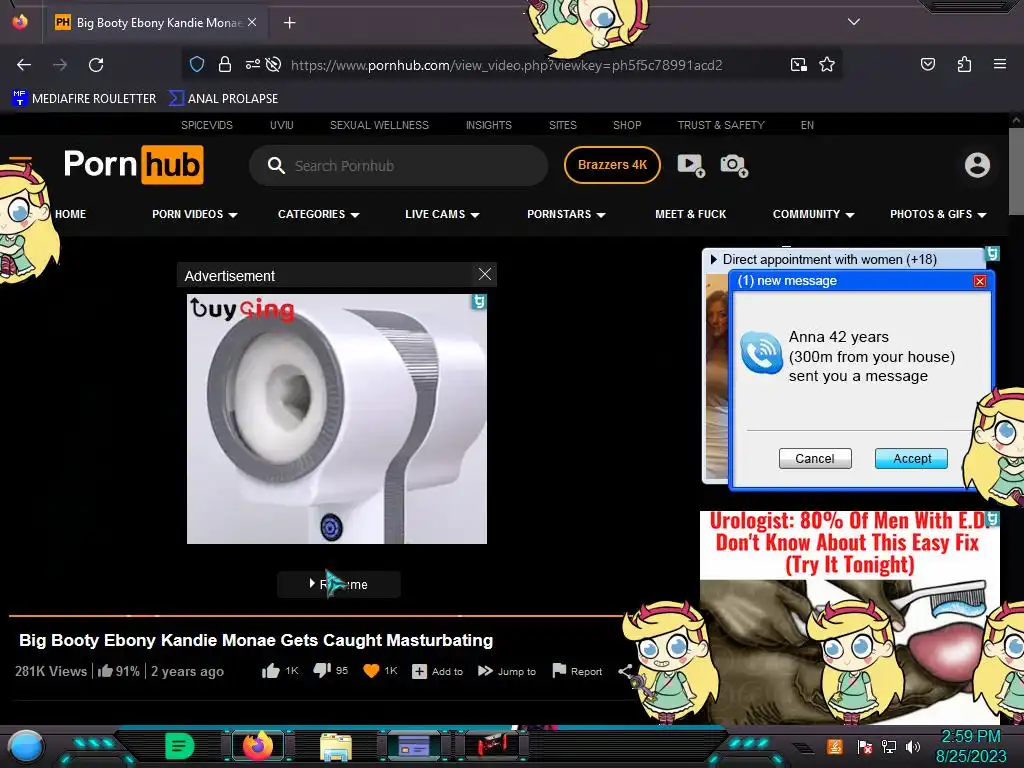Open the Start orb menu
Screen dimensions: 1024x768
(25, 747)
